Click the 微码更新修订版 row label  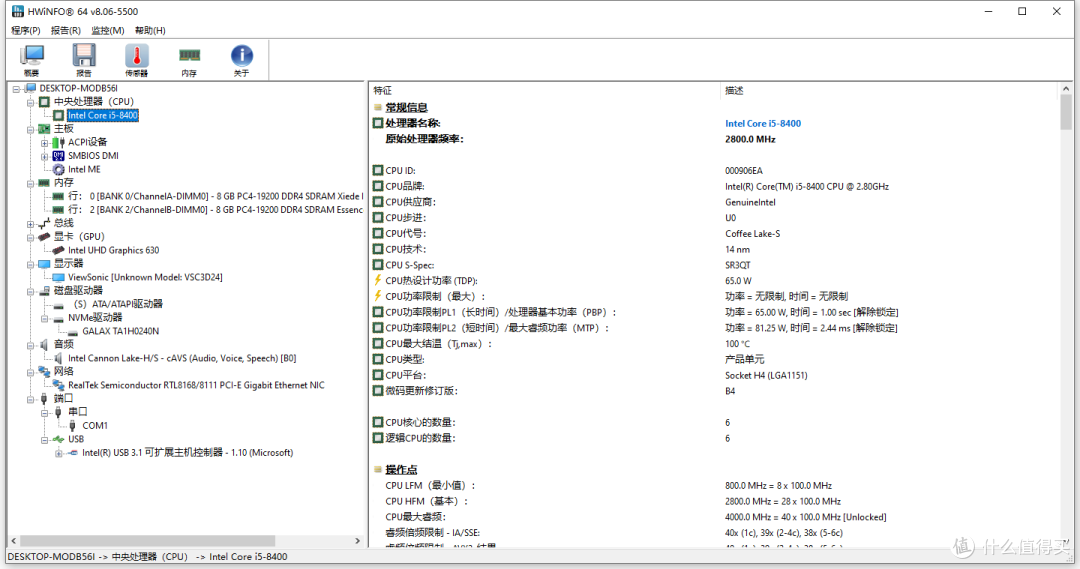[422, 391]
